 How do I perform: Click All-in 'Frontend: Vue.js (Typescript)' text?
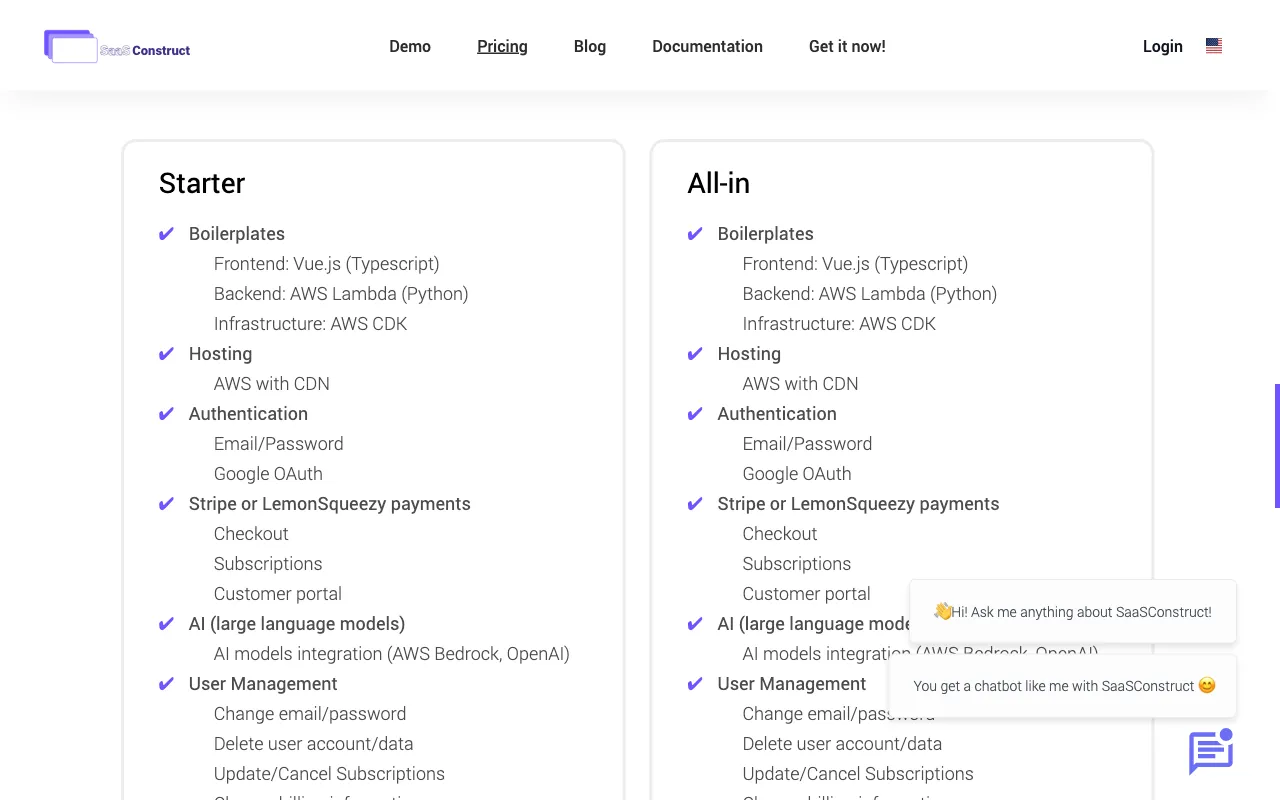click(x=855, y=264)
